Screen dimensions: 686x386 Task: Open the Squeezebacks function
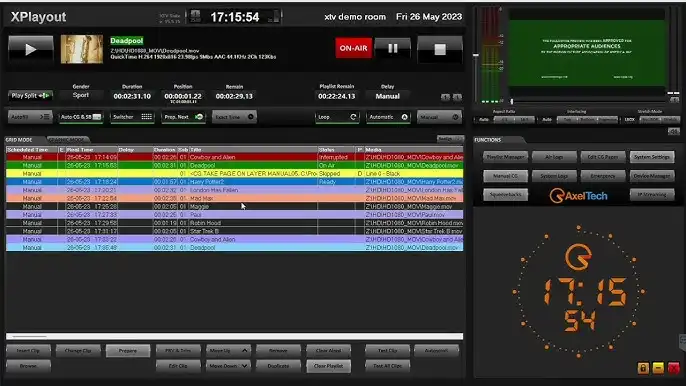tap(505, 194)
